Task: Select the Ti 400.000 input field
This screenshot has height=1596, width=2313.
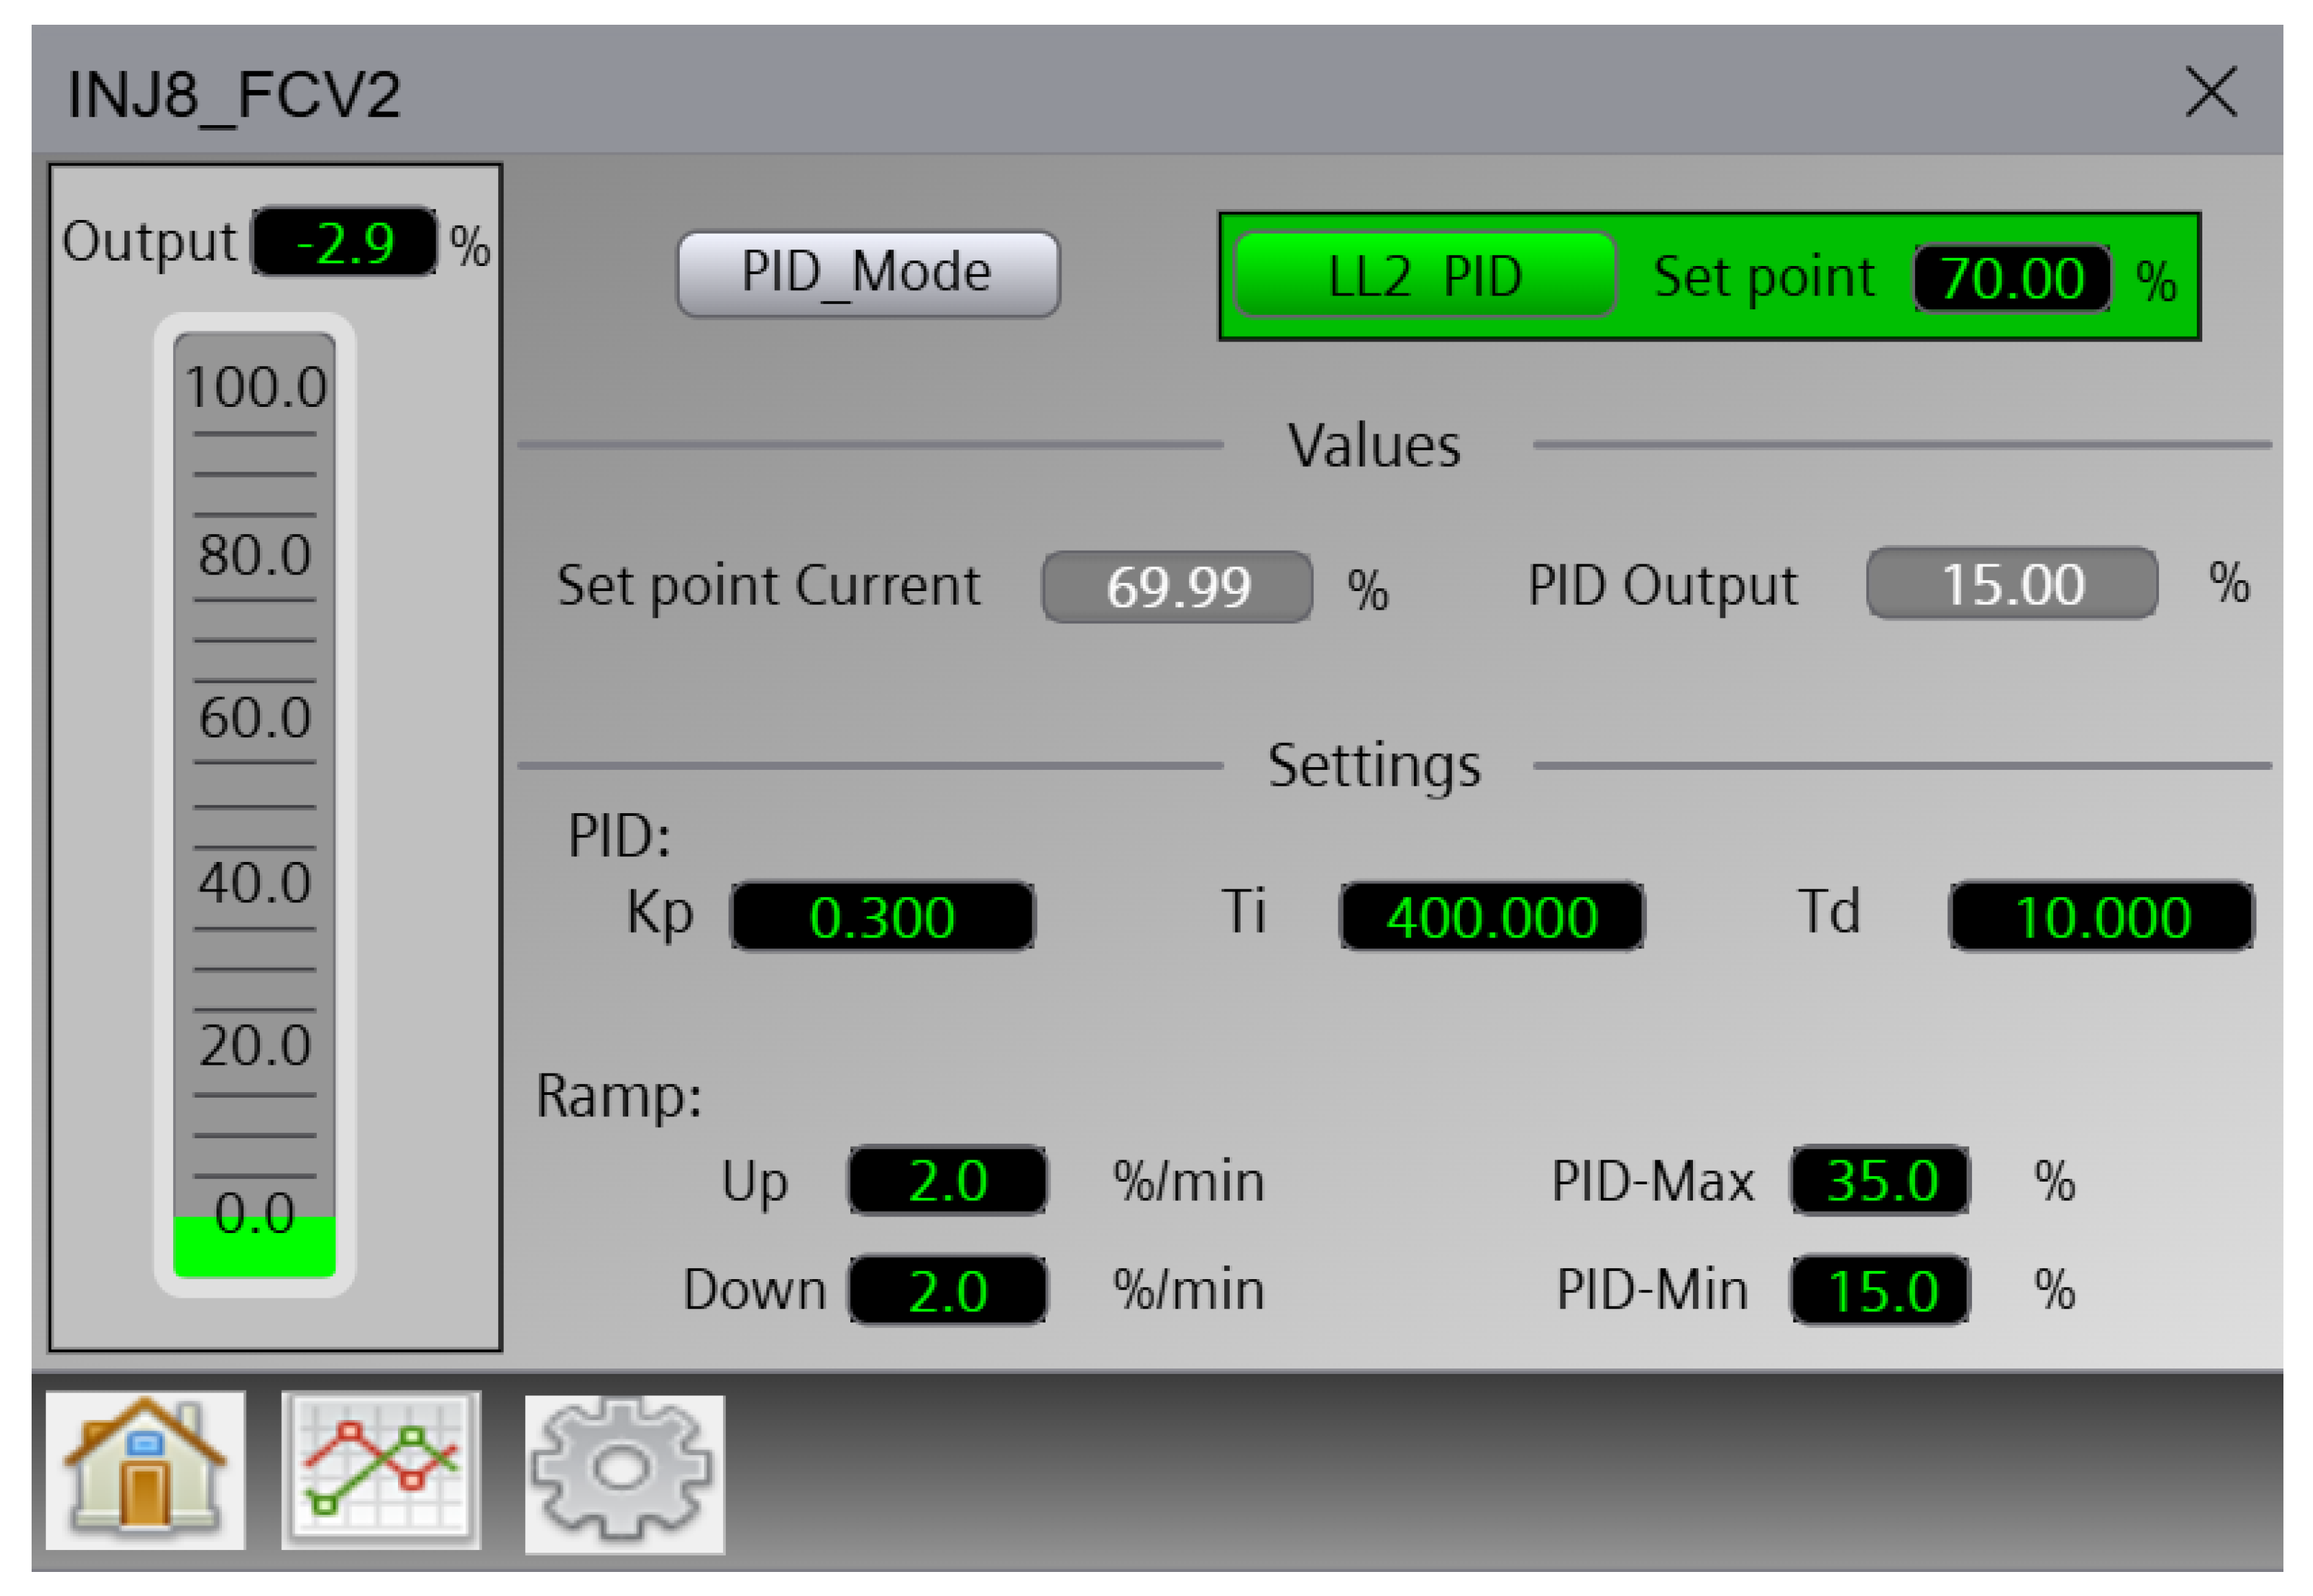Action: (1491, 916)
